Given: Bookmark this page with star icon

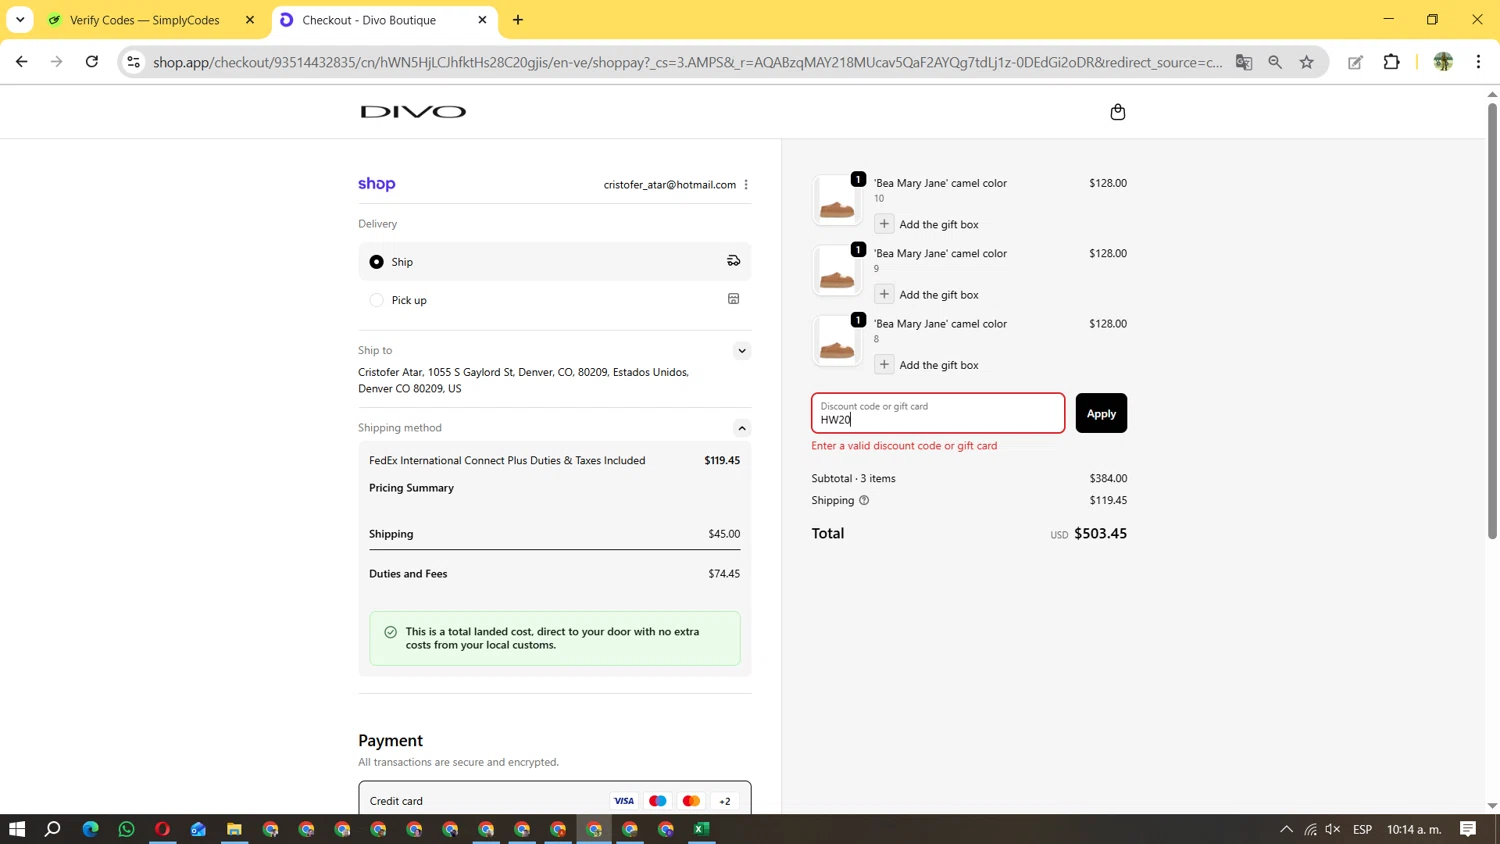Looking at the screenshot, I should click(x=1307, y=62).
